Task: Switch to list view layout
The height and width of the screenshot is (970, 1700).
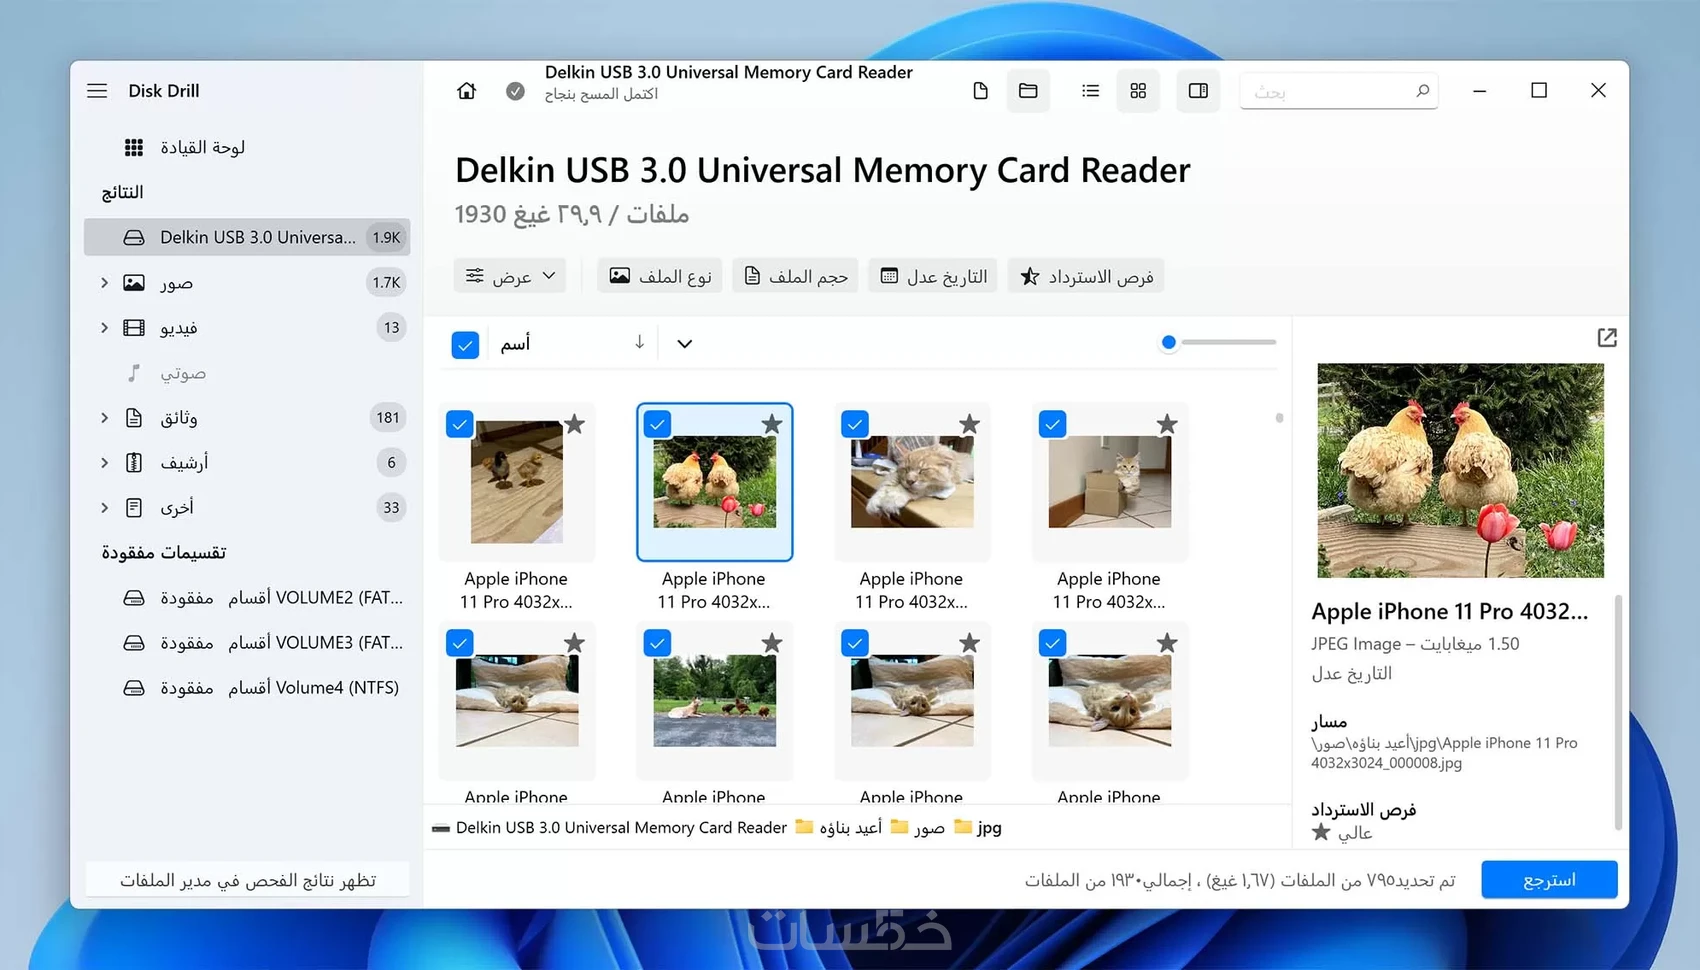Action: pos(1090,91)
